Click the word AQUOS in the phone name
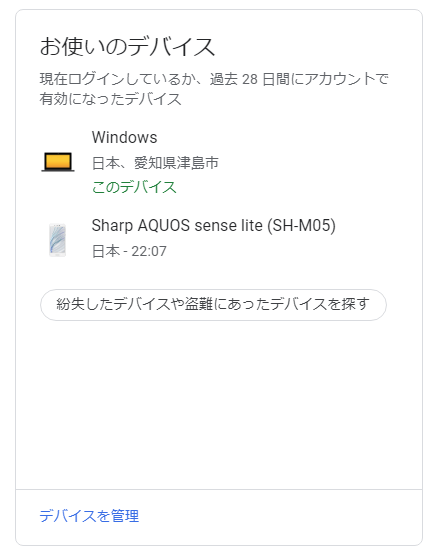Viewport: 436px width, 551px height. (164, 226)
